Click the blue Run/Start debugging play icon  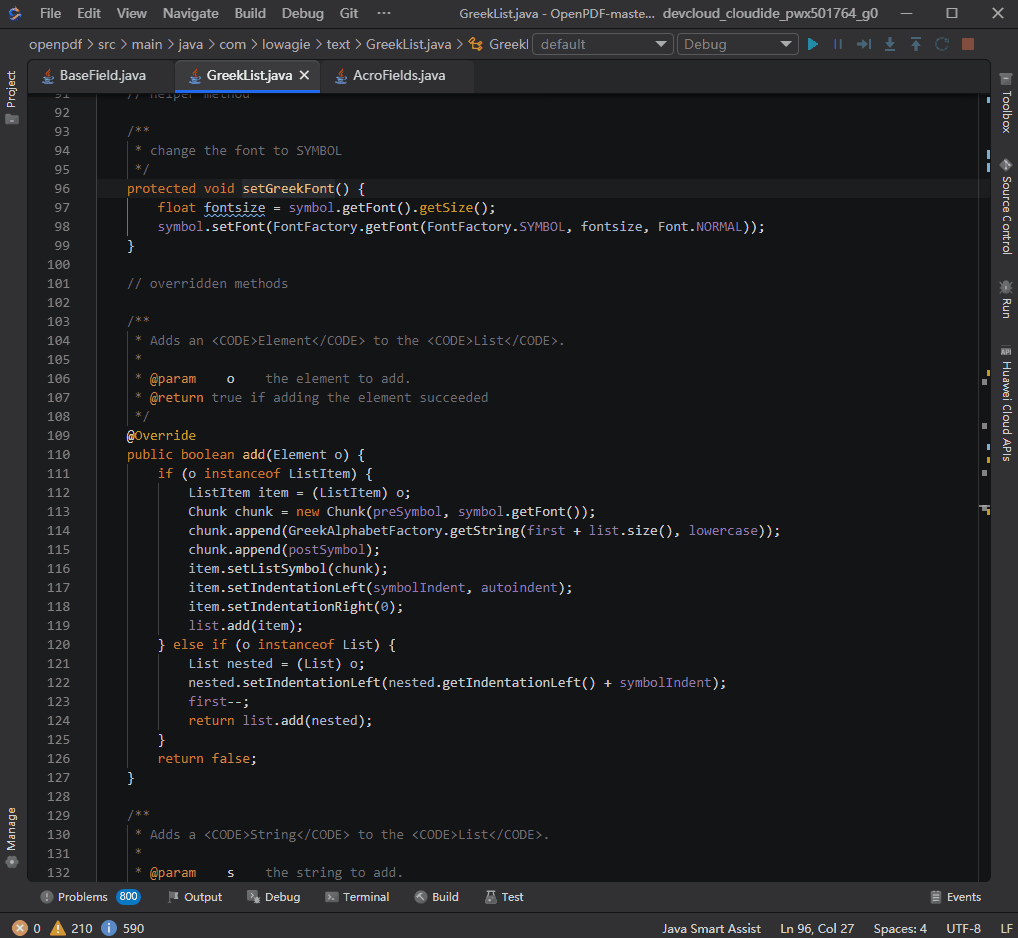813,44
